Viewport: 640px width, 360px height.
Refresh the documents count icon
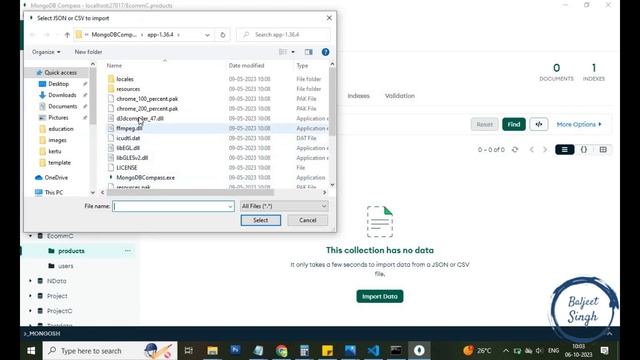tap(515, 150)
